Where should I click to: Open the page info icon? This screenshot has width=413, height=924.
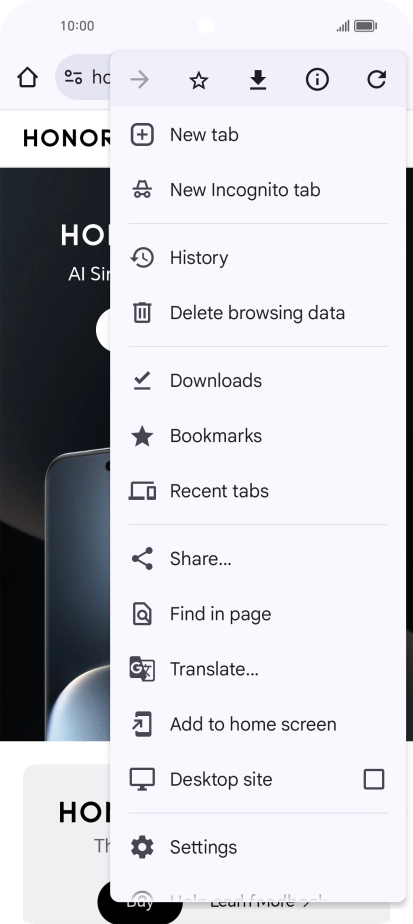[317, 80]
